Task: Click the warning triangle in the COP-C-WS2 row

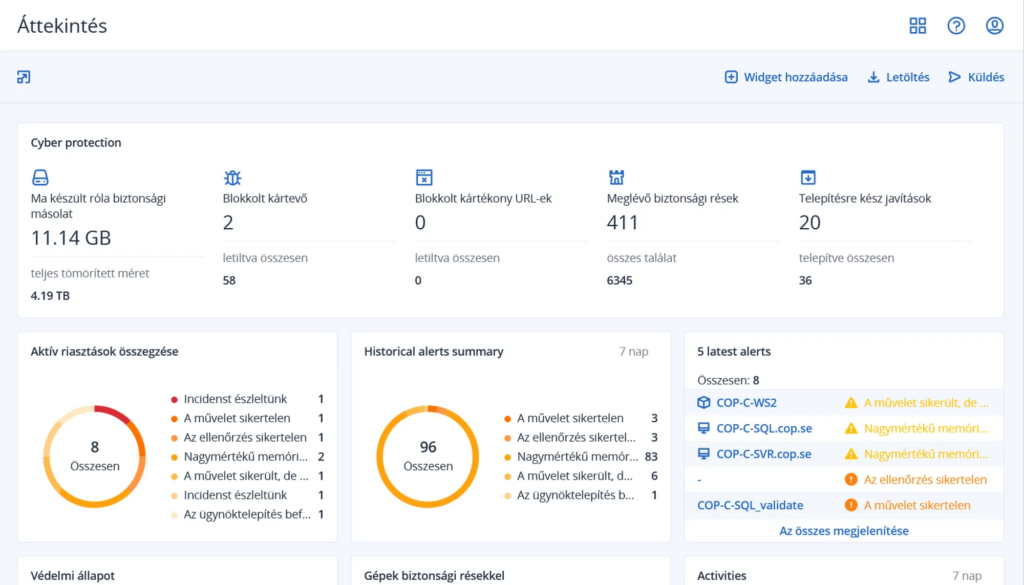Action: click(851, 403)
